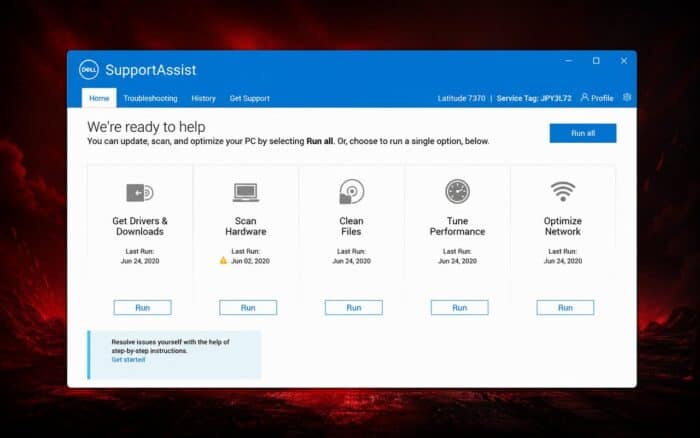
Task: Maximize the SupportAssist window
Action: click(x=596, y=61)
